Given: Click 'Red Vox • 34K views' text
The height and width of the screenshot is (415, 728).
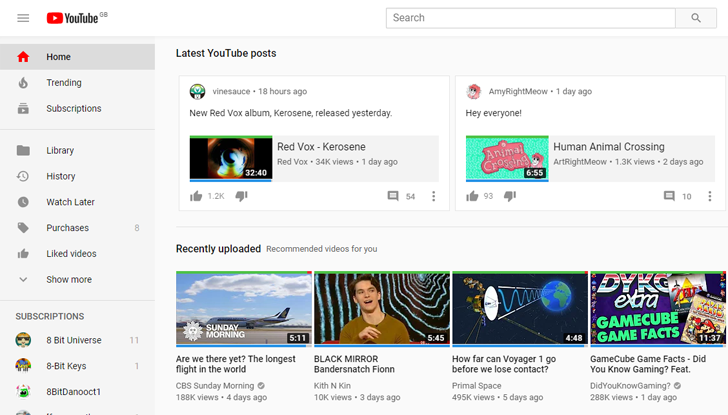Looking at the screenshot, I should (x=315, y=162).
